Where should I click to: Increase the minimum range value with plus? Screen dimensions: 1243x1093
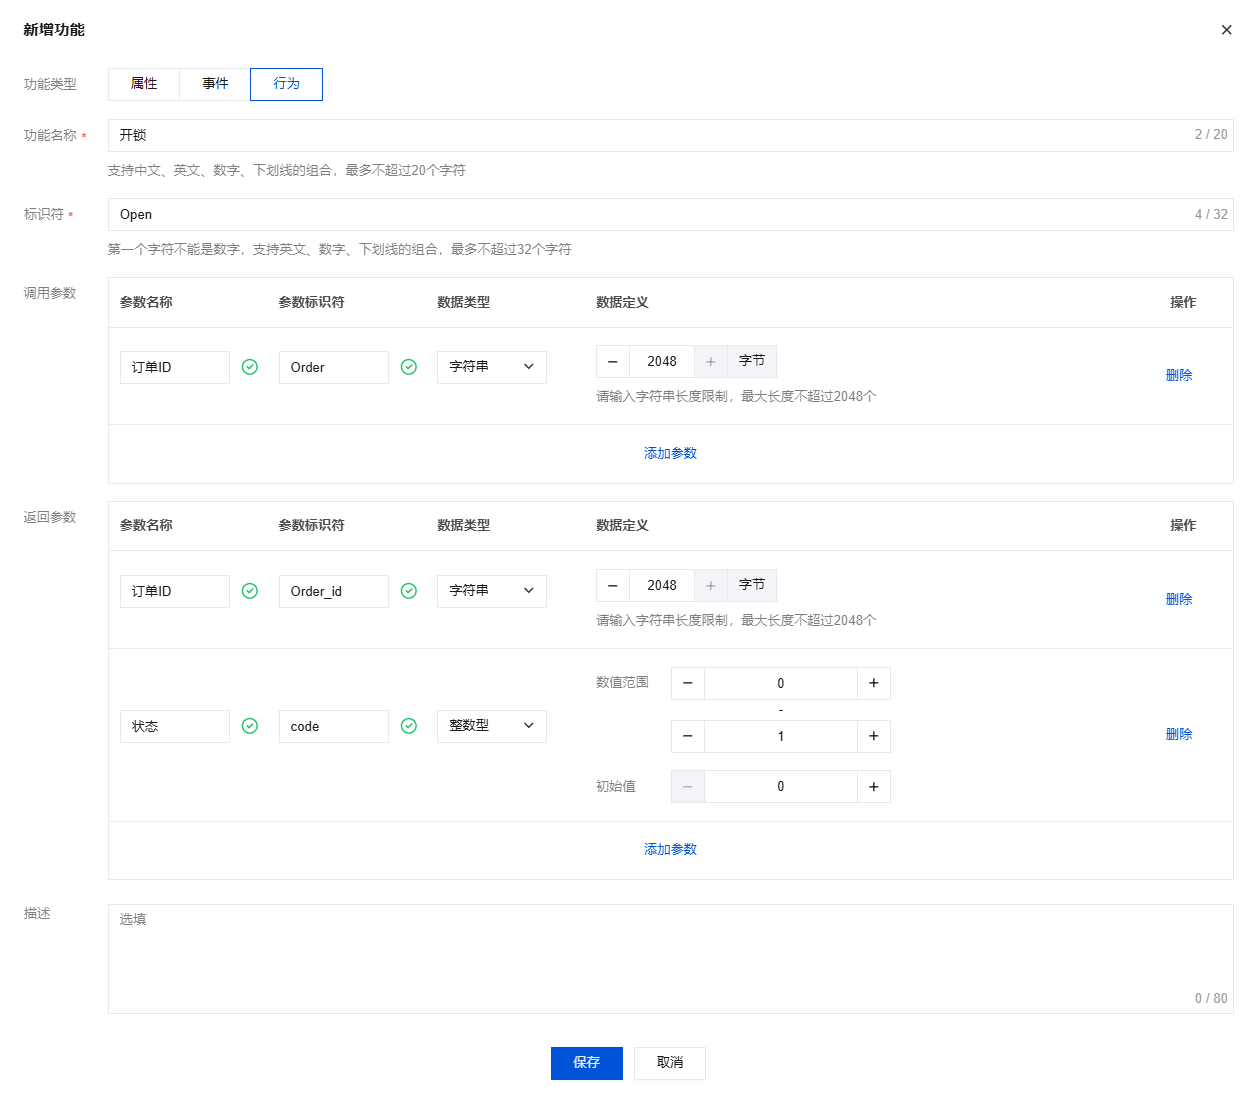pyautogui.click(x=873, y=683)
